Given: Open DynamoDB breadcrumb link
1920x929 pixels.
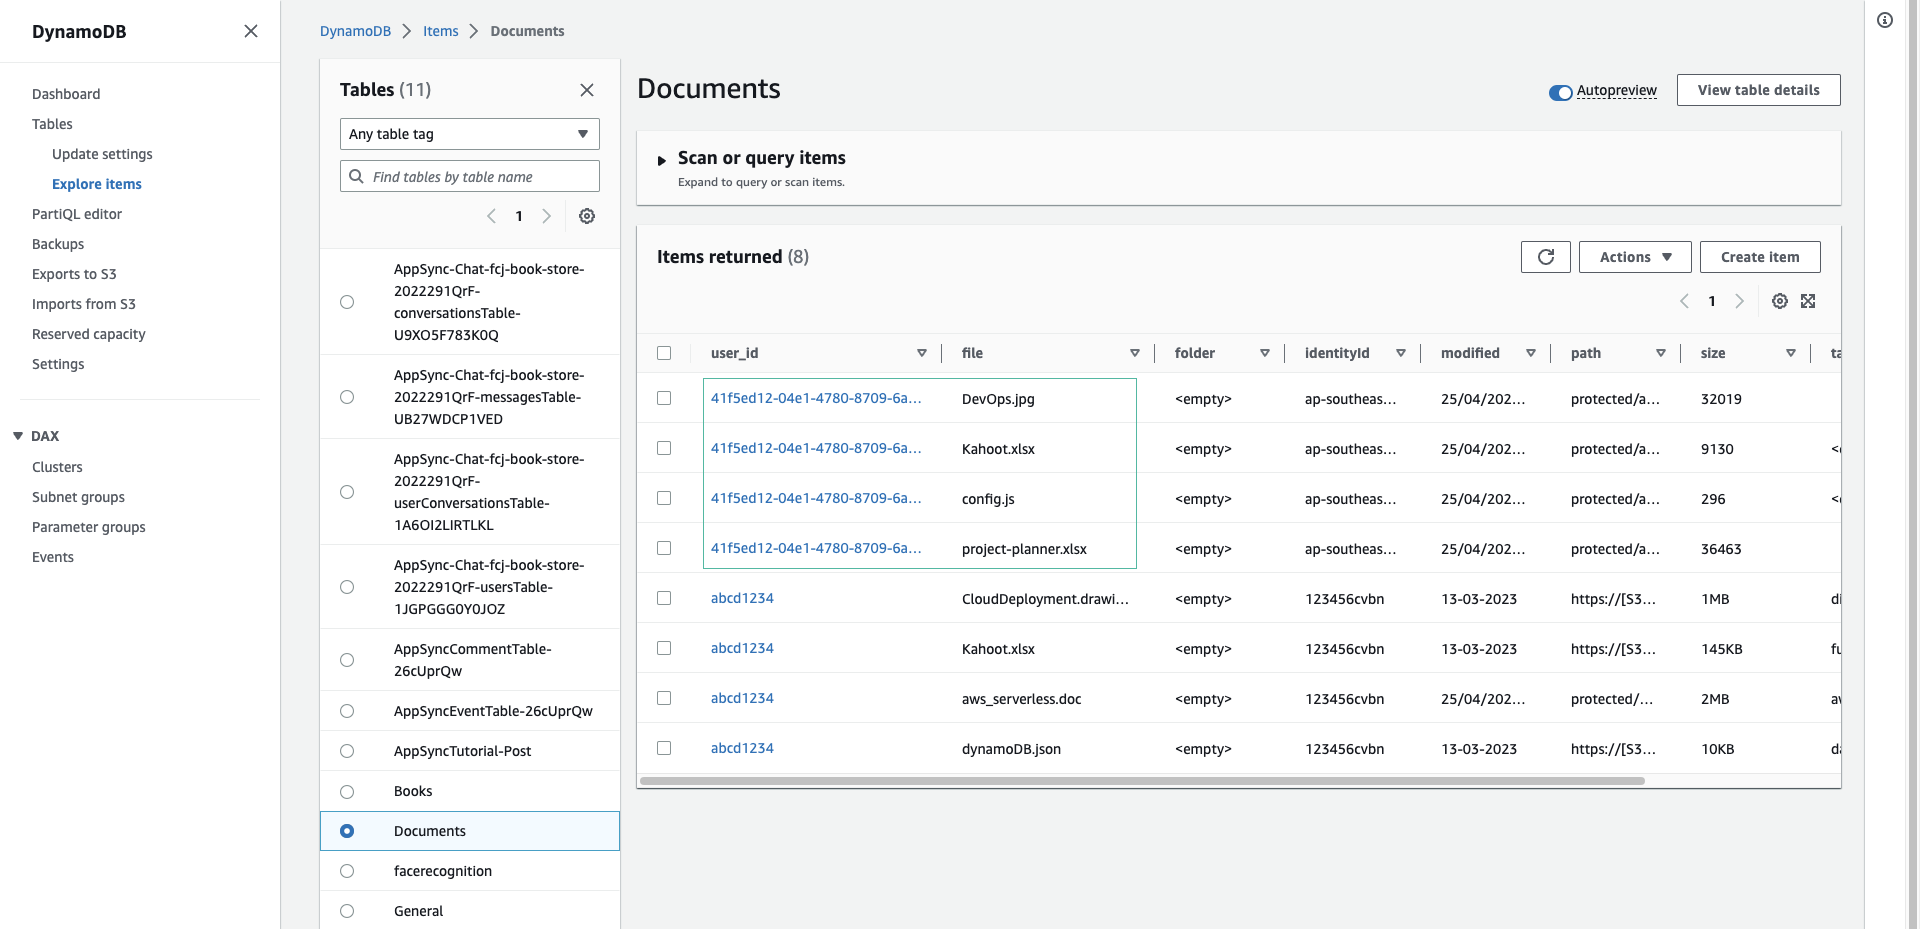Looking at the screenshot, I should (355, 31).
